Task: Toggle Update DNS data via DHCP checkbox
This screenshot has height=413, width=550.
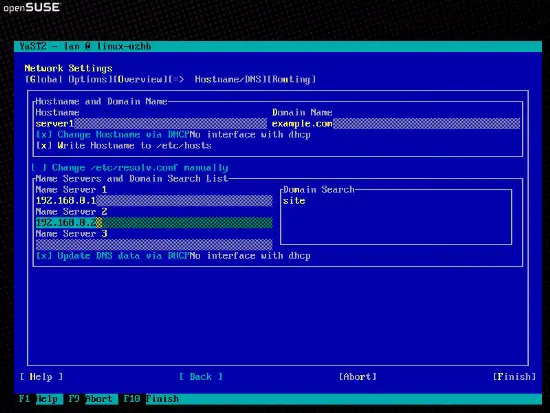Action: pyautogui.click(x=113, y=256)
